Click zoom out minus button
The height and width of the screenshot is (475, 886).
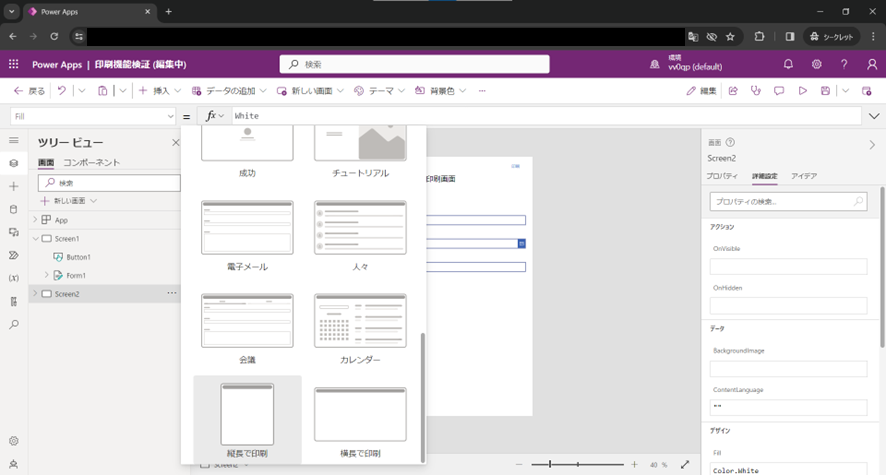coord(519,464)
